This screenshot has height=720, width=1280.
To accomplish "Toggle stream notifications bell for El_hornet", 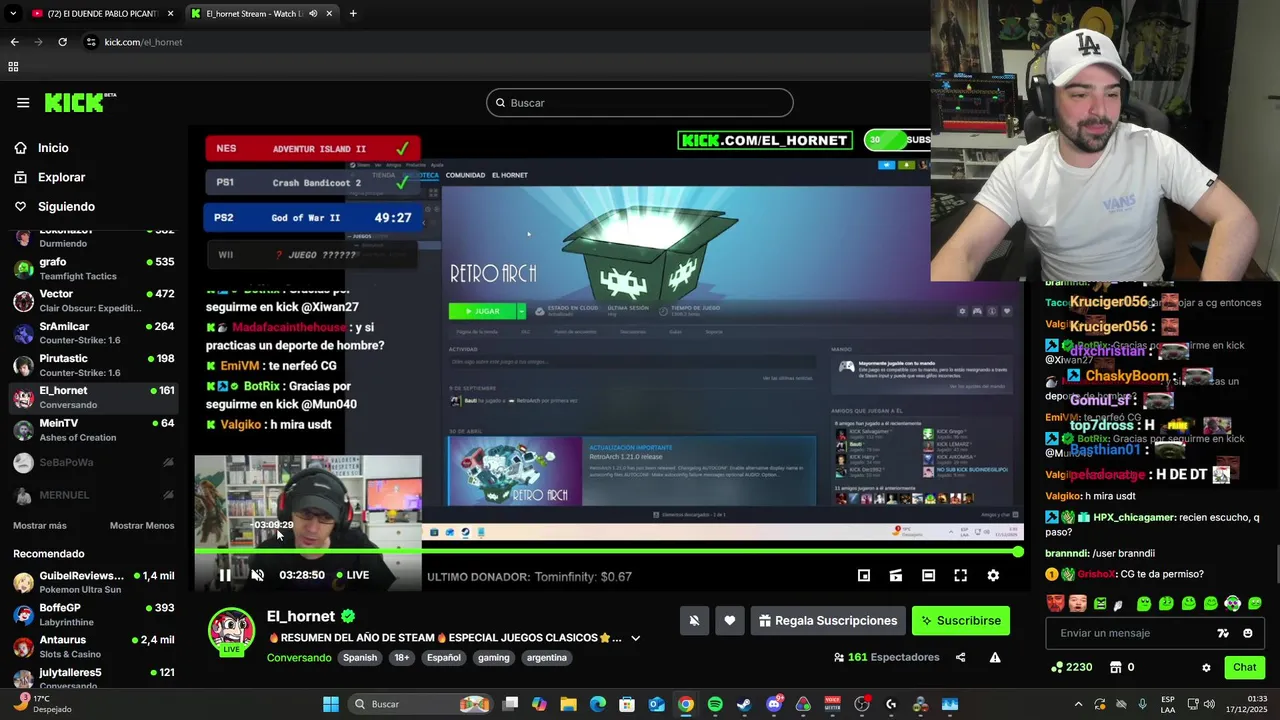I will pyautogui.click(x=694, y=621).
